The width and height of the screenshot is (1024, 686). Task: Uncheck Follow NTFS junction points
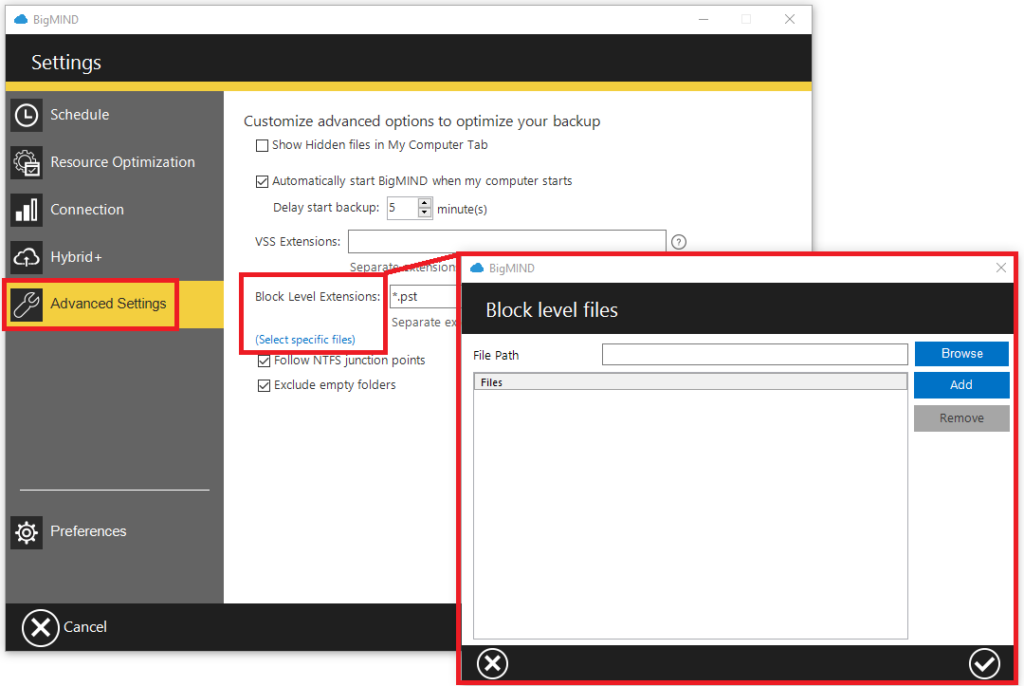coord(265,360)
